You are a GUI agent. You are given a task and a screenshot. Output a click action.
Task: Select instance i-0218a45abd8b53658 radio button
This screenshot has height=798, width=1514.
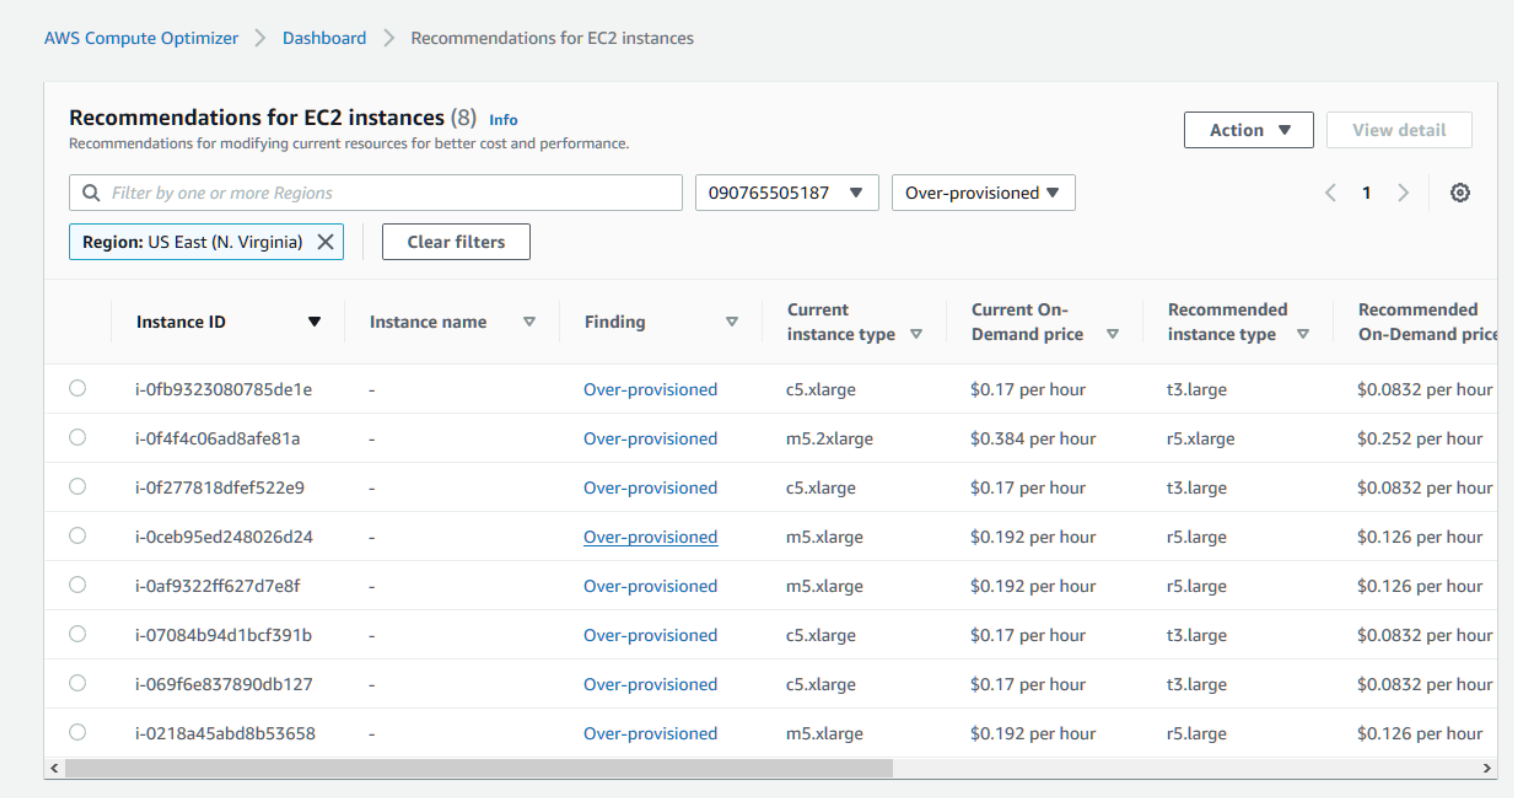point(78,733)
